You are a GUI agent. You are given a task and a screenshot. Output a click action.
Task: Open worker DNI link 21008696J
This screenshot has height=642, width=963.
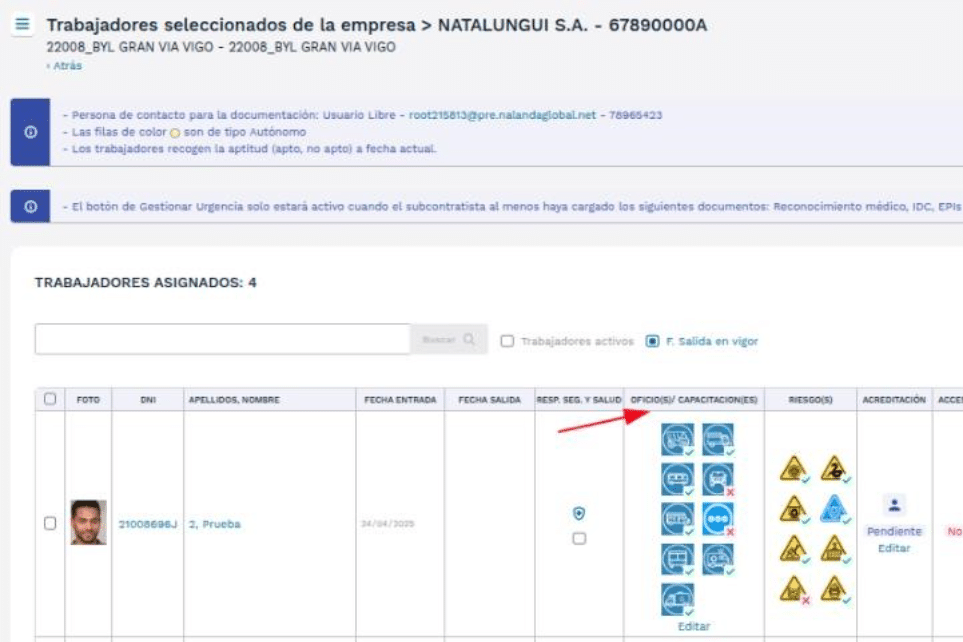click(x=147, y=524)
